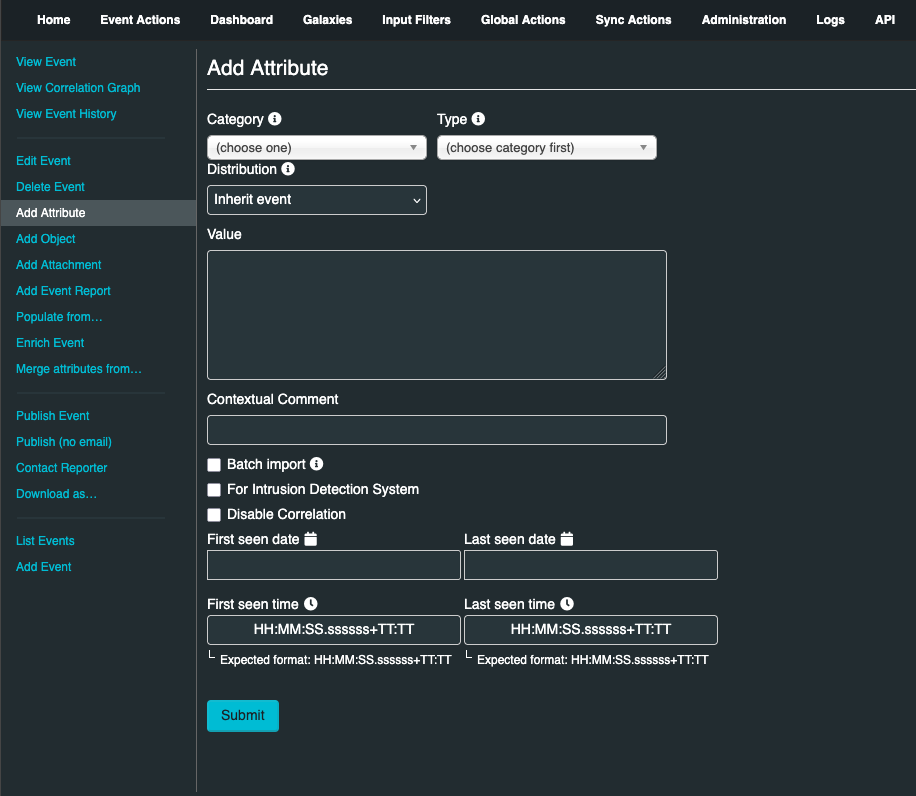
Task: Open the Administration menu
Action: coord(743,20)
